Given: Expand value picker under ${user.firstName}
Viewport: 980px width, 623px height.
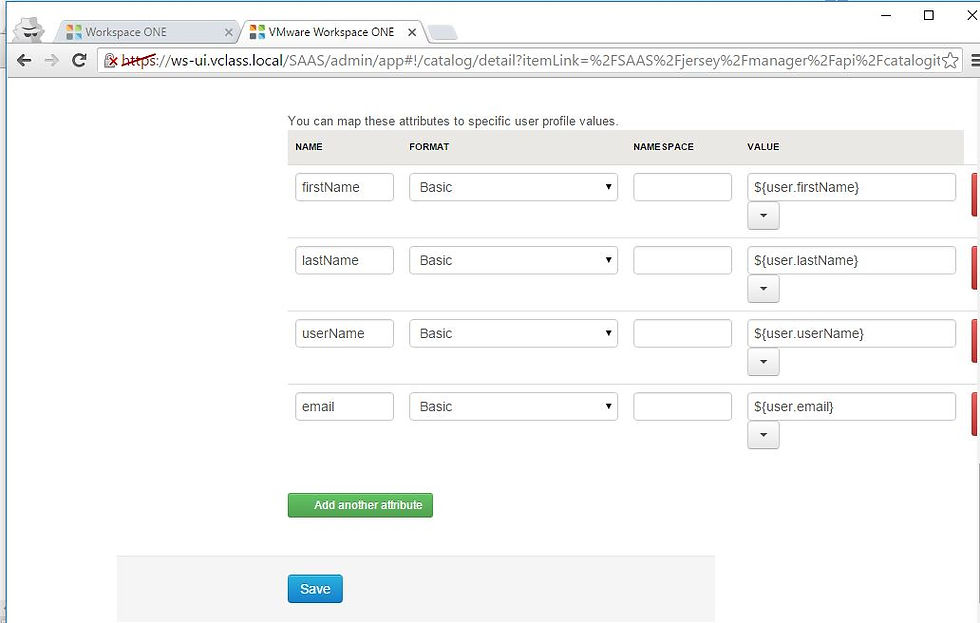Looking at the screenshot, I should [x=763, y=216].
